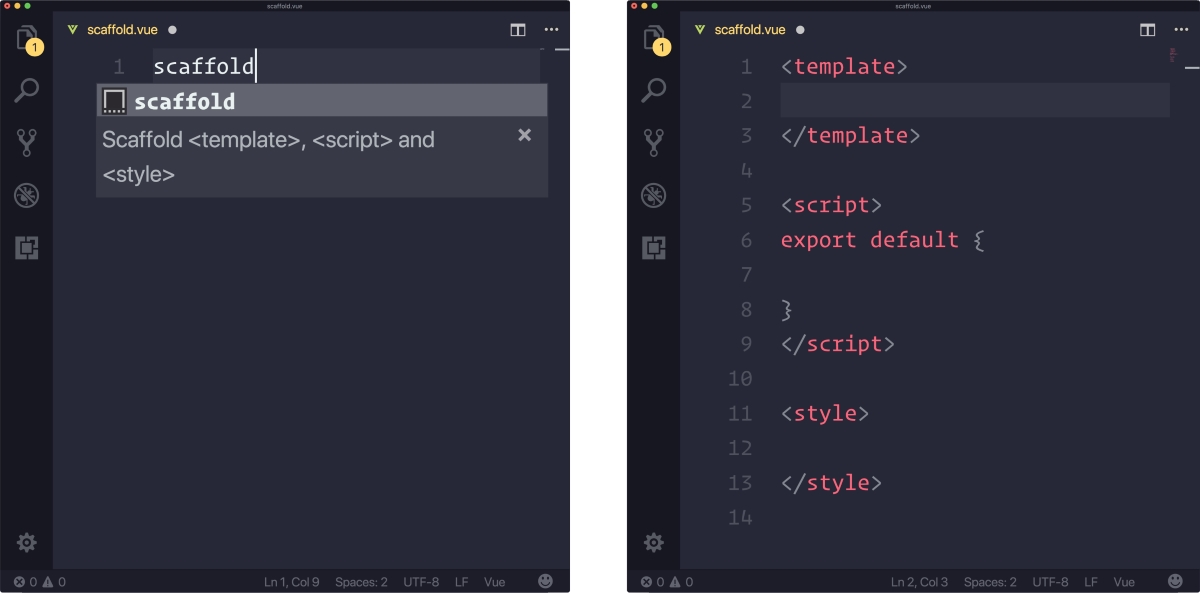Show errors and warnings in the left window
The image size is (1200, 593).
pos(40,581)
